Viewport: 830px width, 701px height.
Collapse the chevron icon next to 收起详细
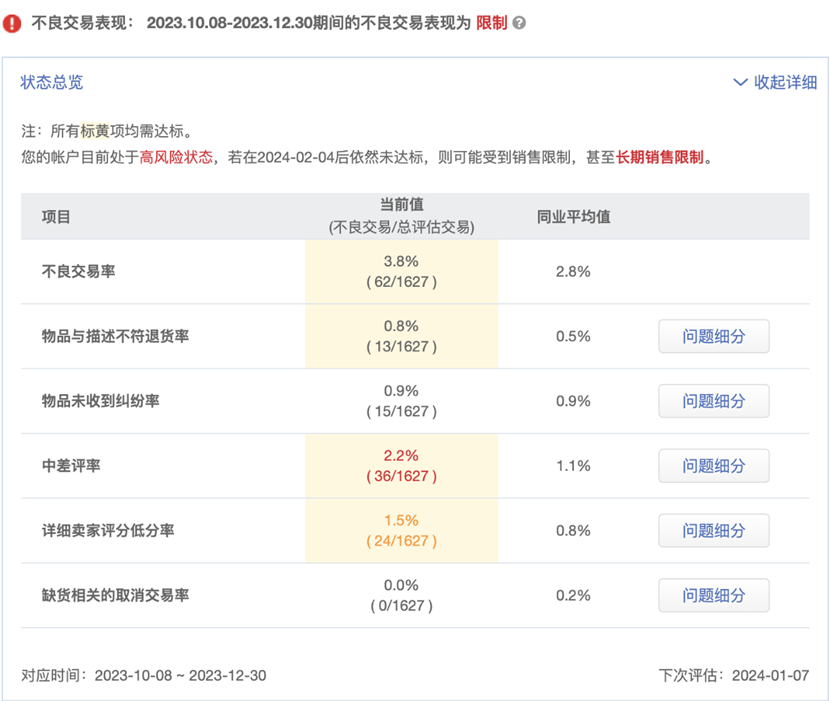pyautogui.click(x=741, y=83)
